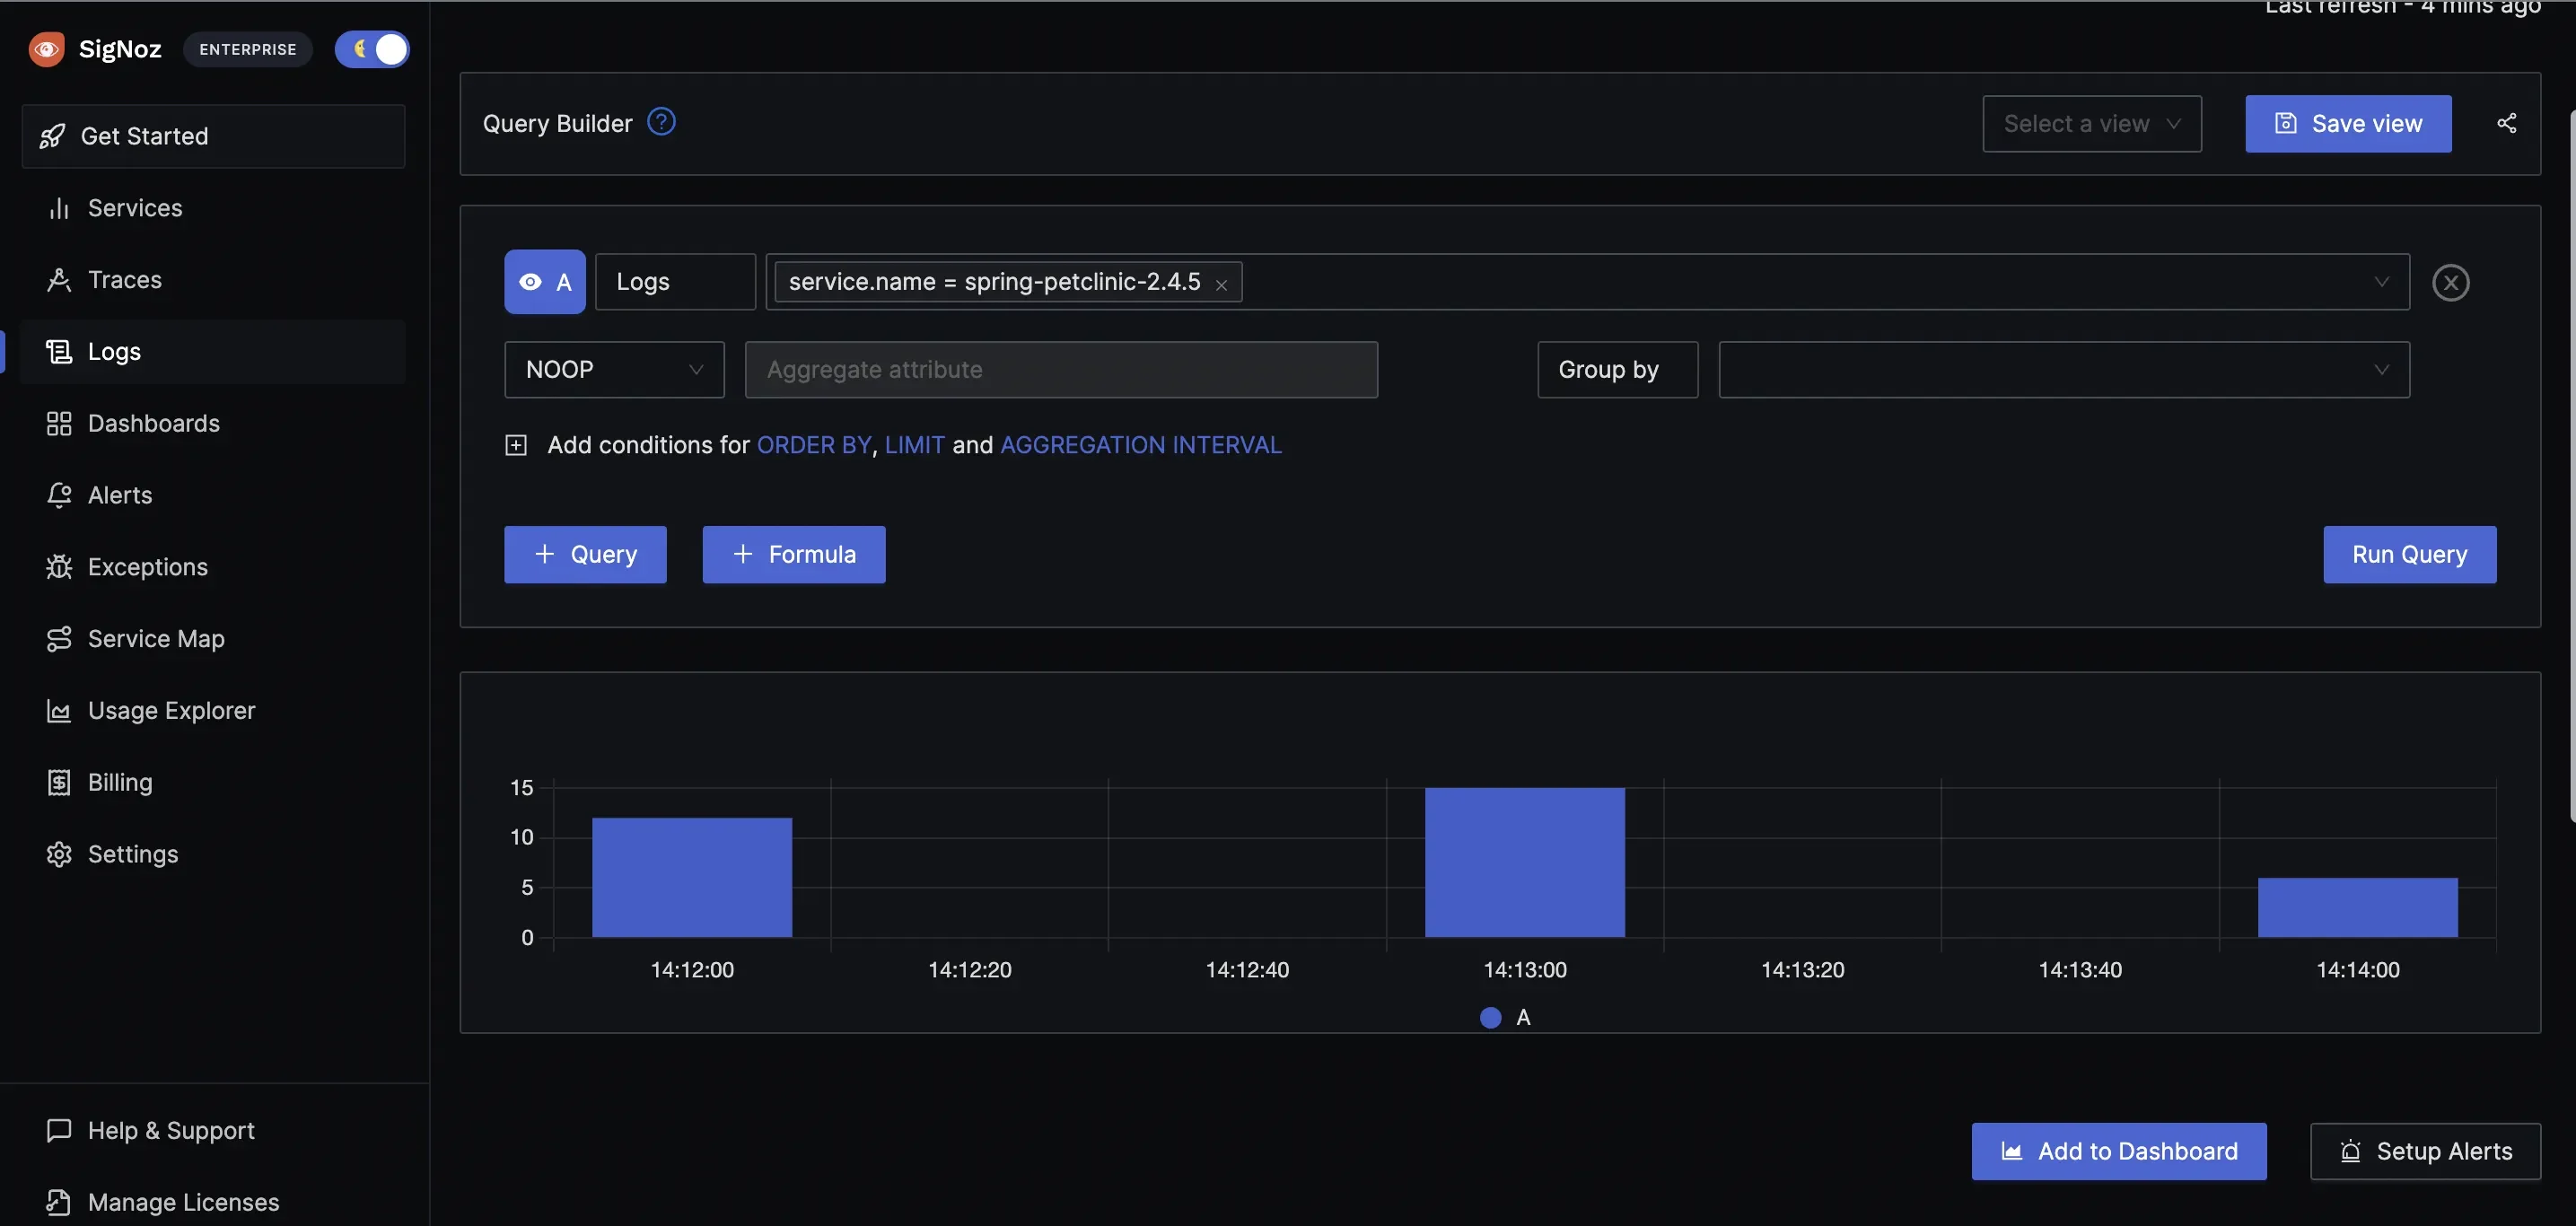Open the Select a view dropdown
This screenshot has height=1226, width=2576.
tap(2092, 124)
